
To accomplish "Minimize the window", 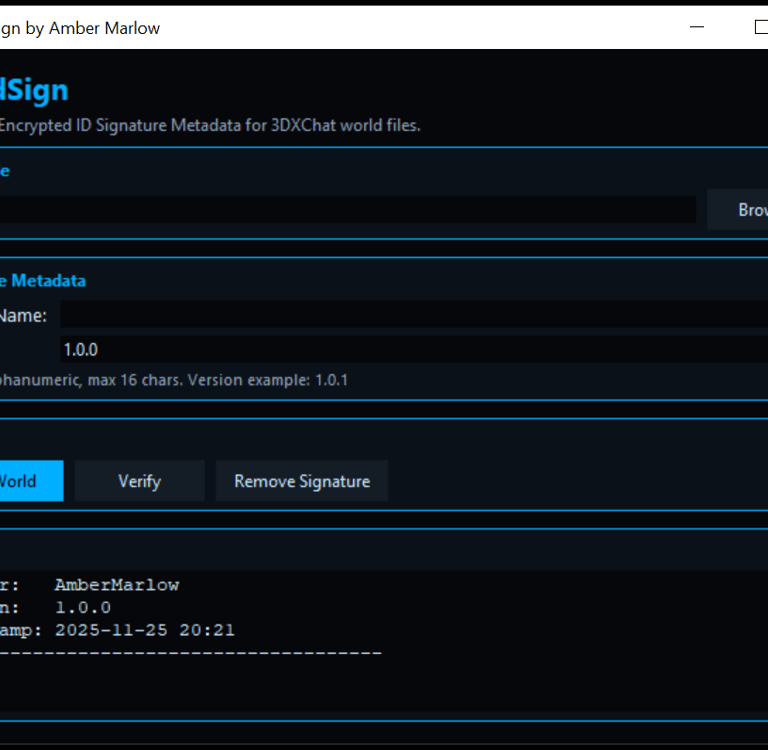I will [696, 27].
